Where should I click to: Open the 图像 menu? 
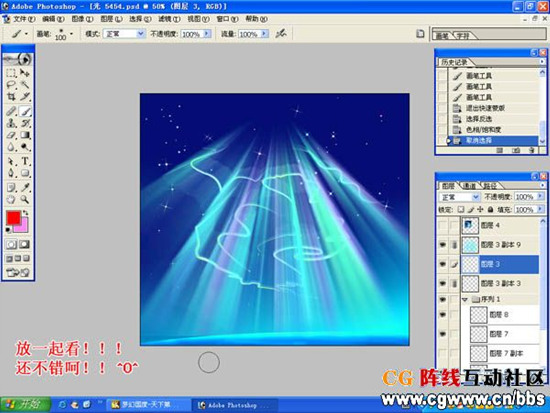point(82,19)
